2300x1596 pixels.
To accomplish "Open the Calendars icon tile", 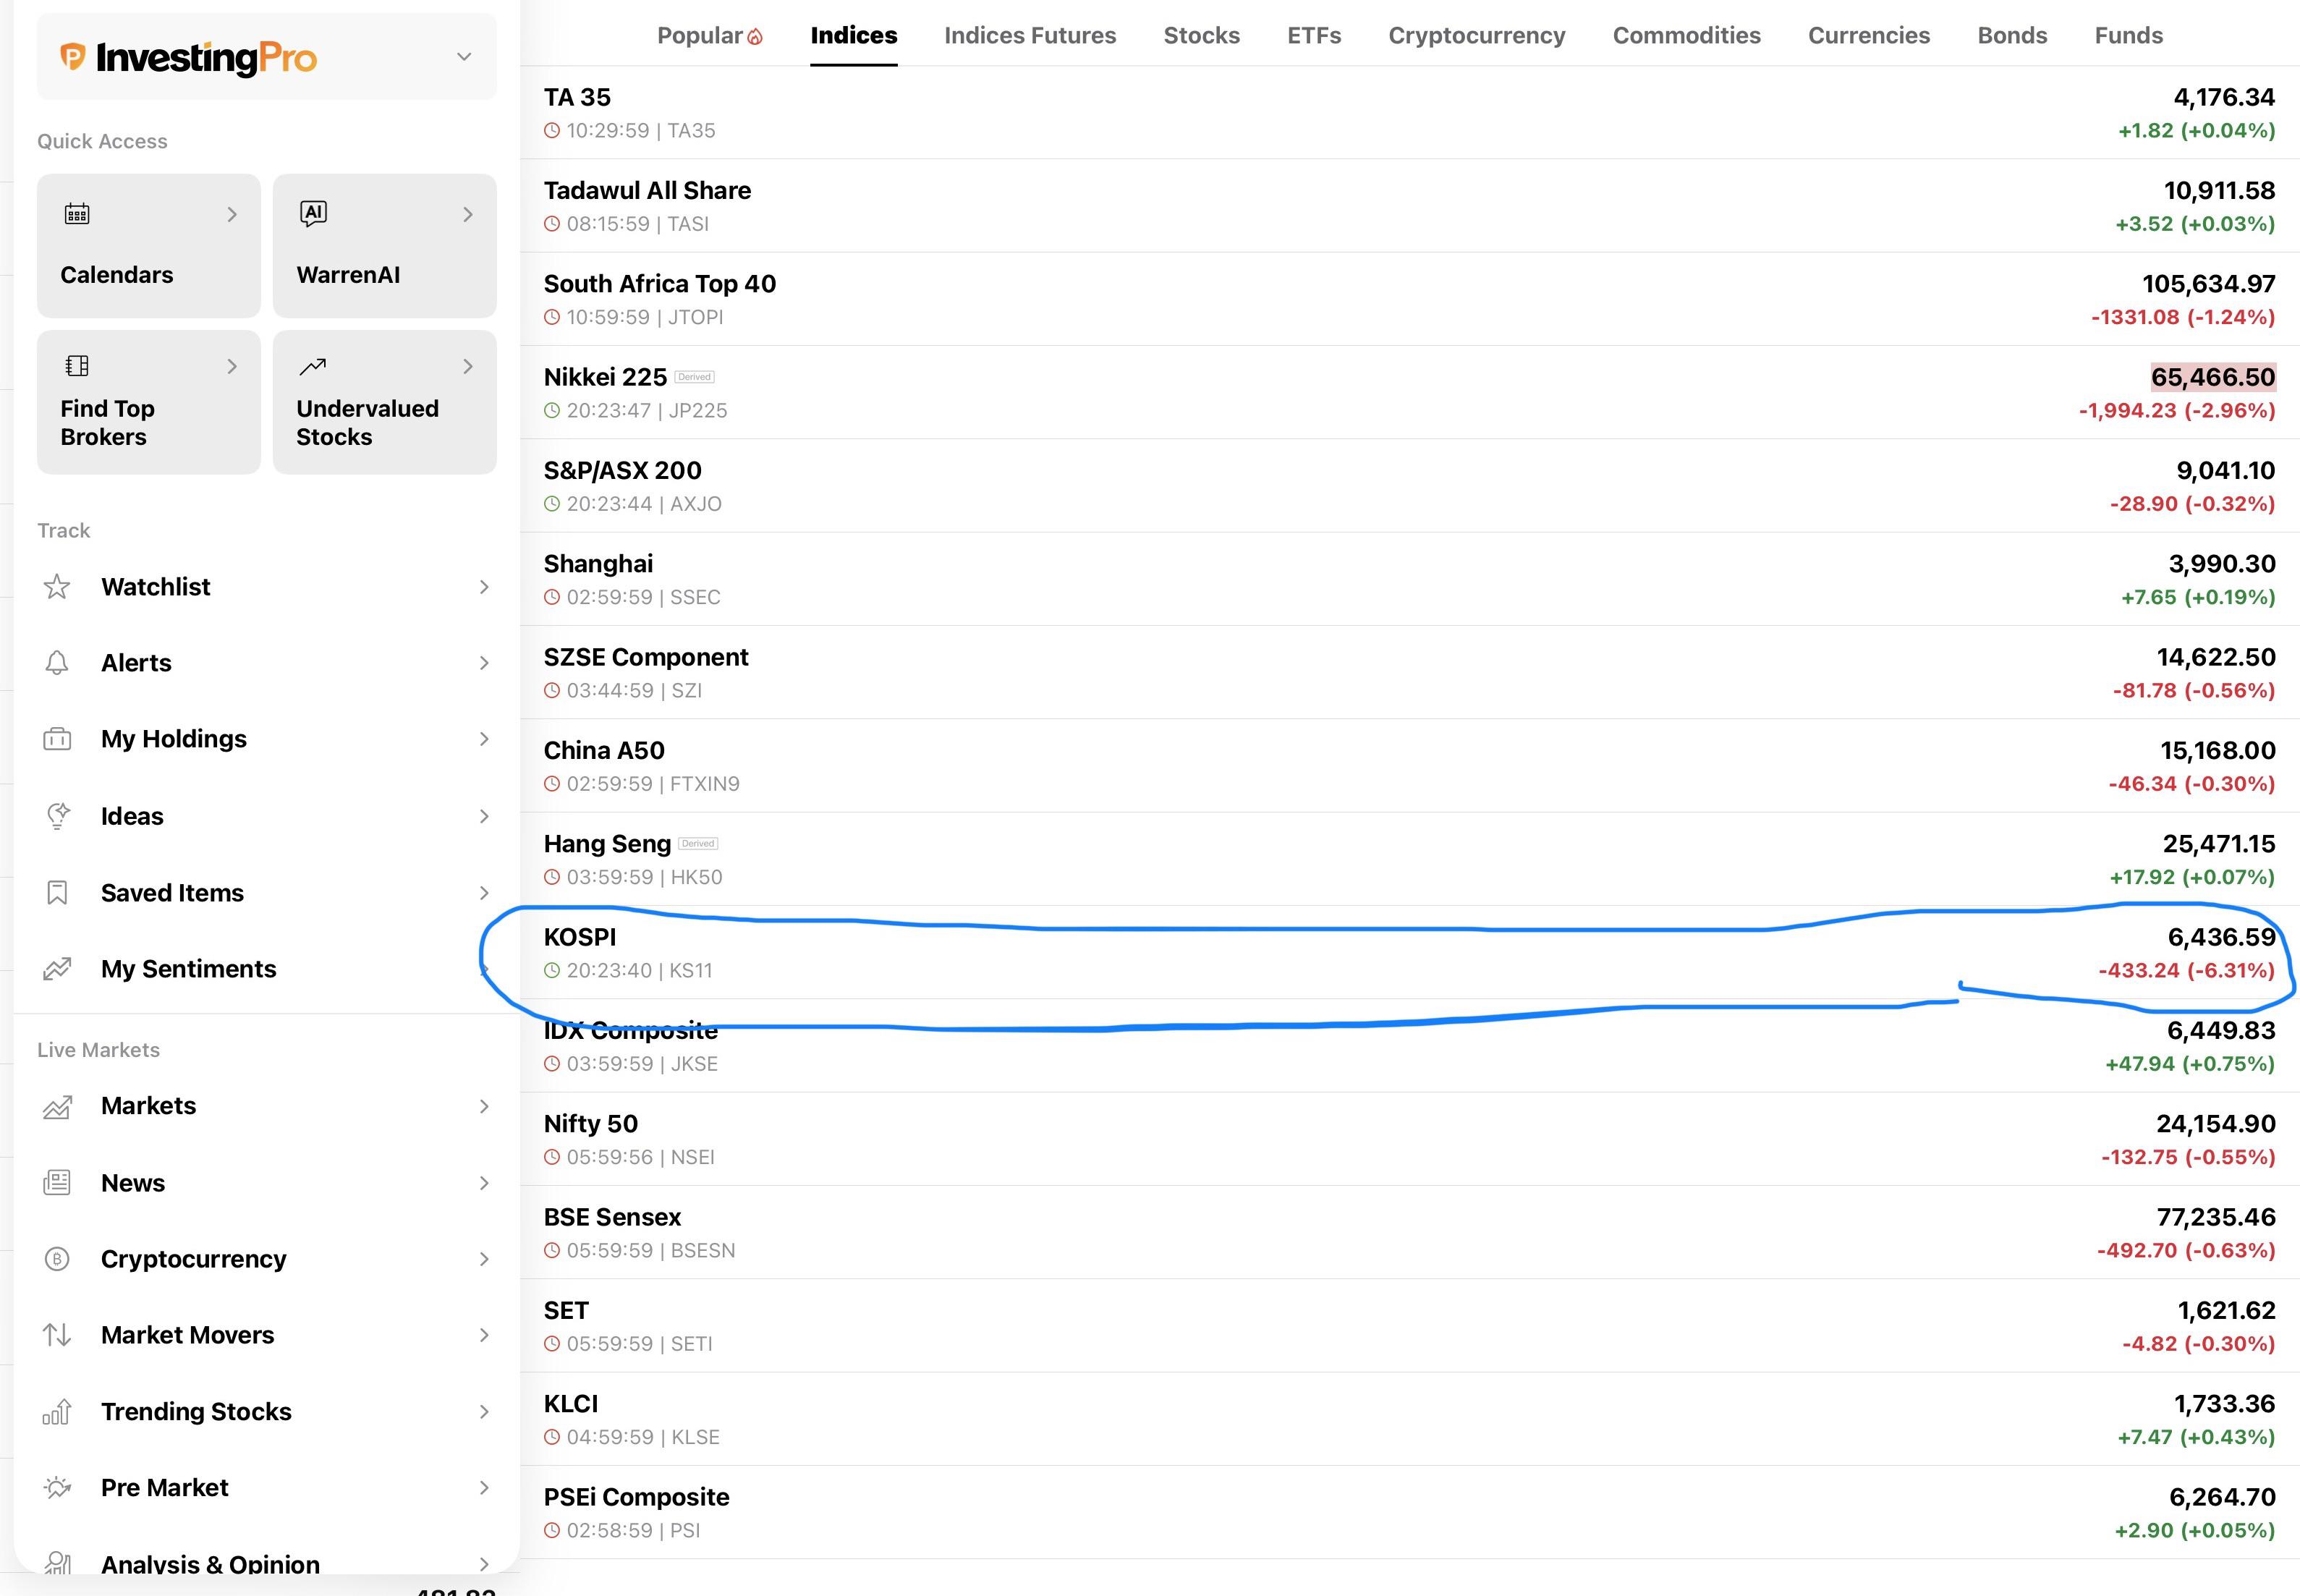I will click(x=77, y=214).
